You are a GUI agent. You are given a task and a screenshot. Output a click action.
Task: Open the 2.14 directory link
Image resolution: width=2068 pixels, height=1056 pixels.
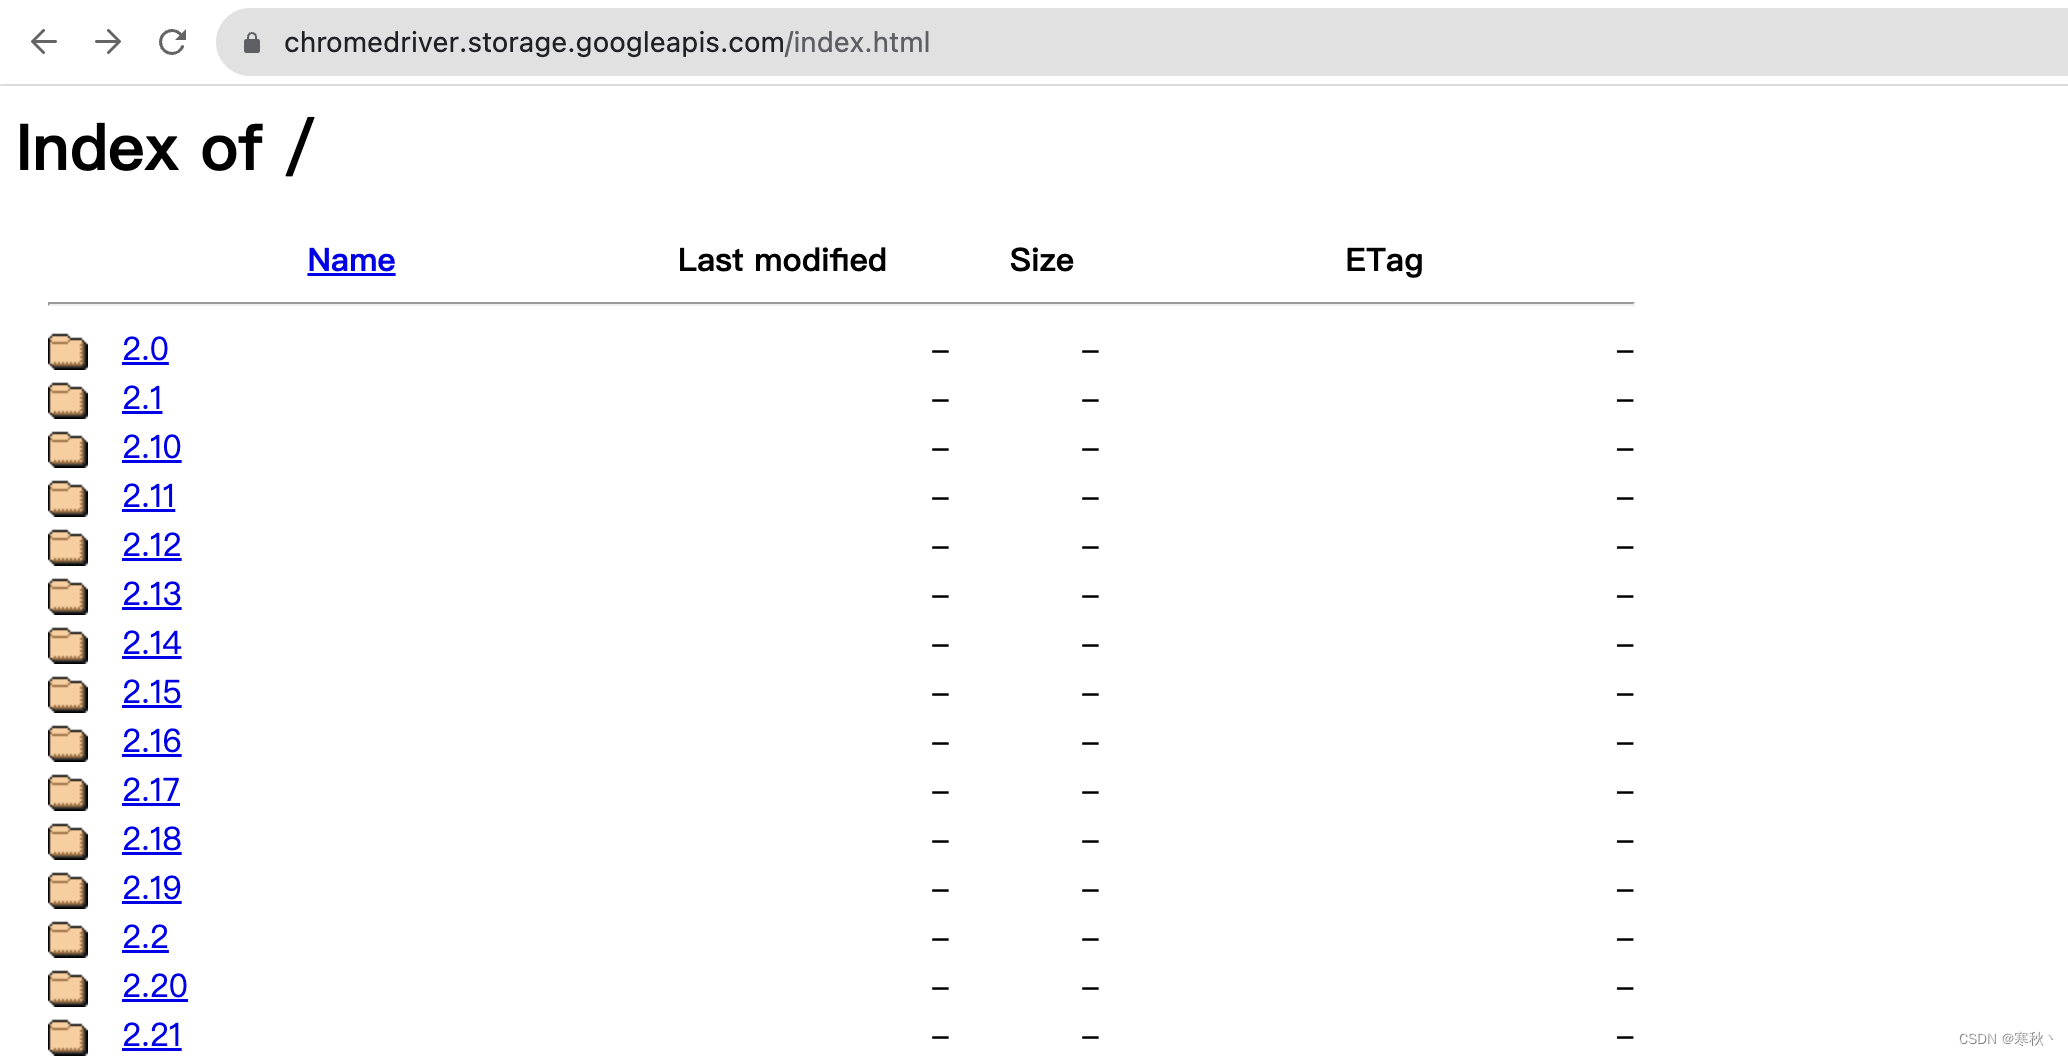[x=152, y=643]
